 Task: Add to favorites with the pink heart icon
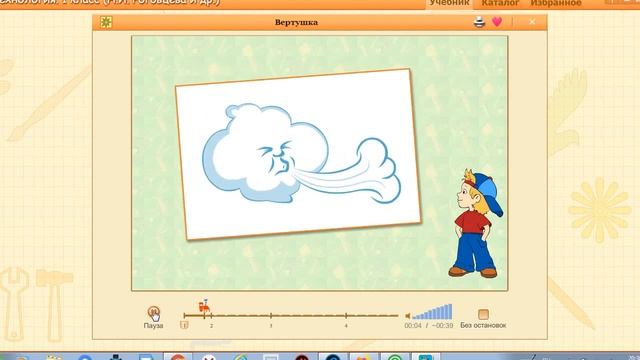pyautogui.click(x=497, y=22)
